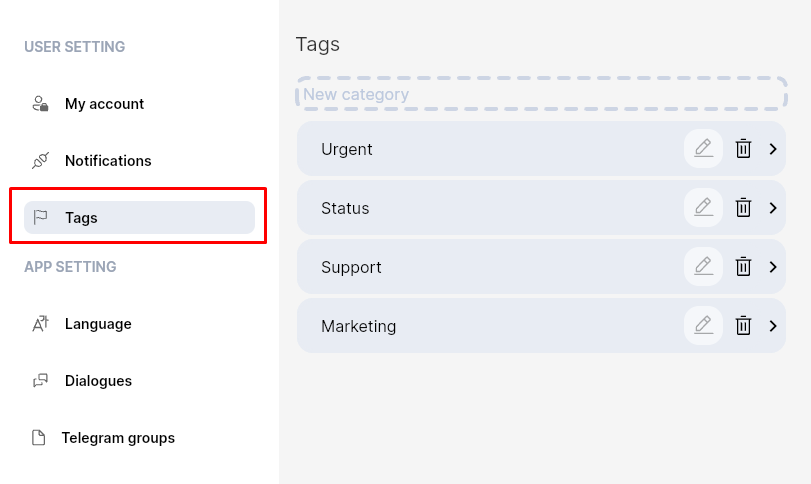Click the New category input field
This screenshot has height=484, width=811.
[541, 95]
